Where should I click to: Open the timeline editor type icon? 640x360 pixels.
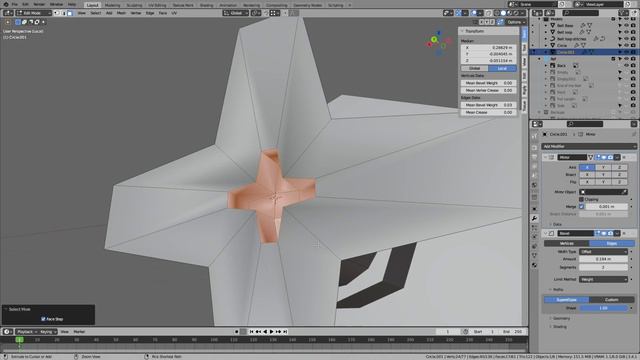click(x=7, y=332)
